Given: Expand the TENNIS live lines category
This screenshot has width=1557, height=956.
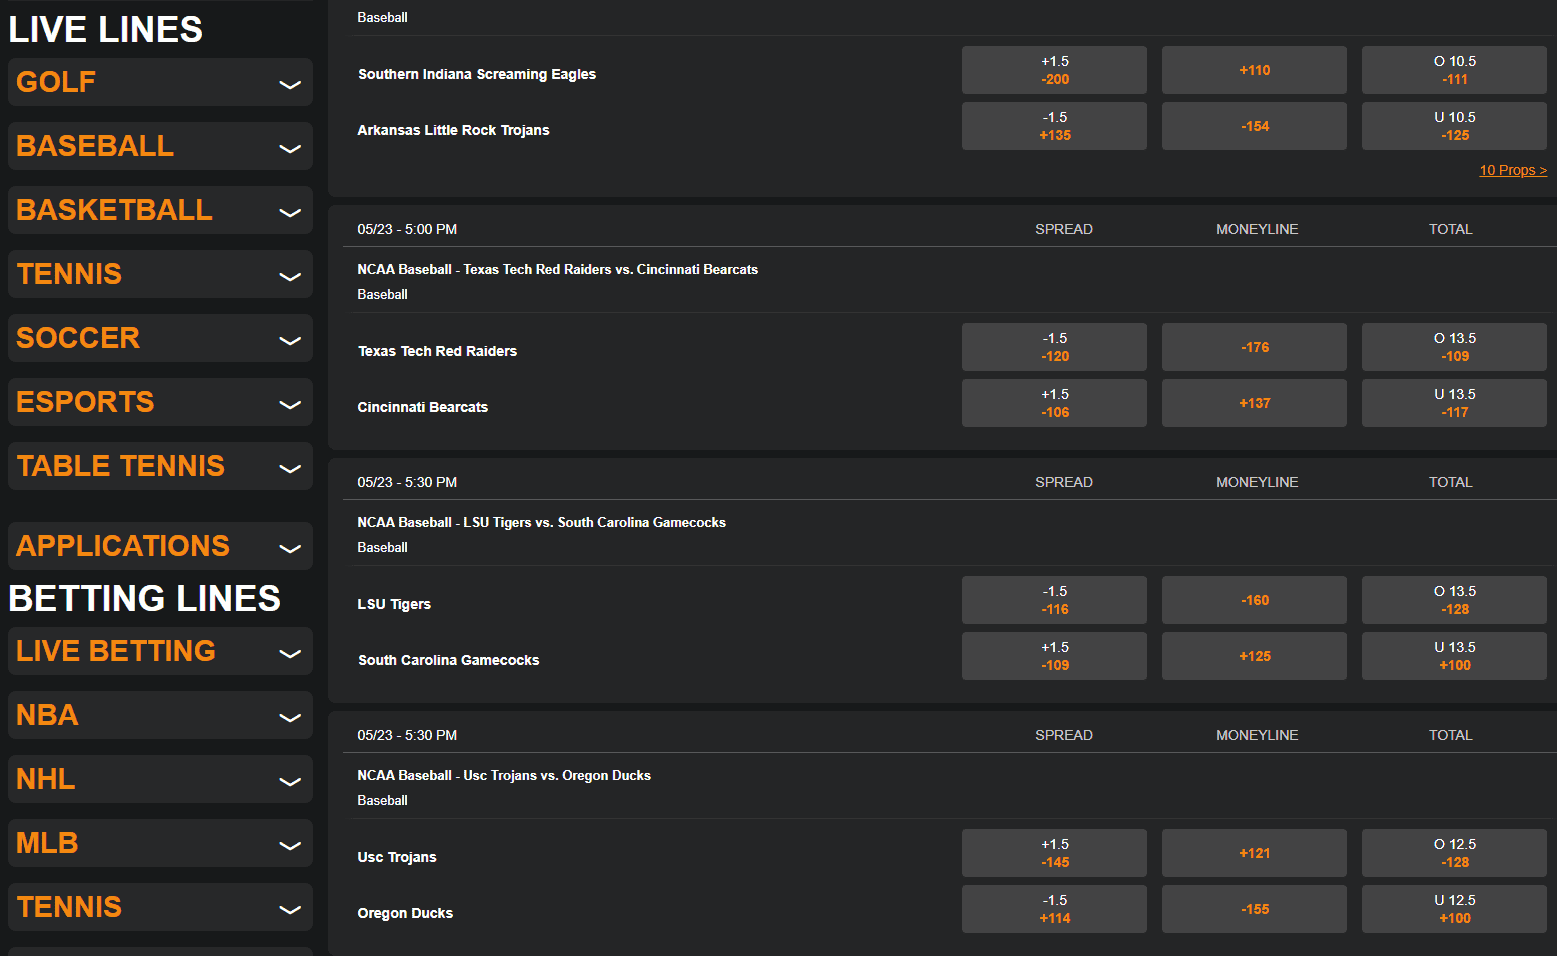Looking at the screenshot, I should (159, 274).
